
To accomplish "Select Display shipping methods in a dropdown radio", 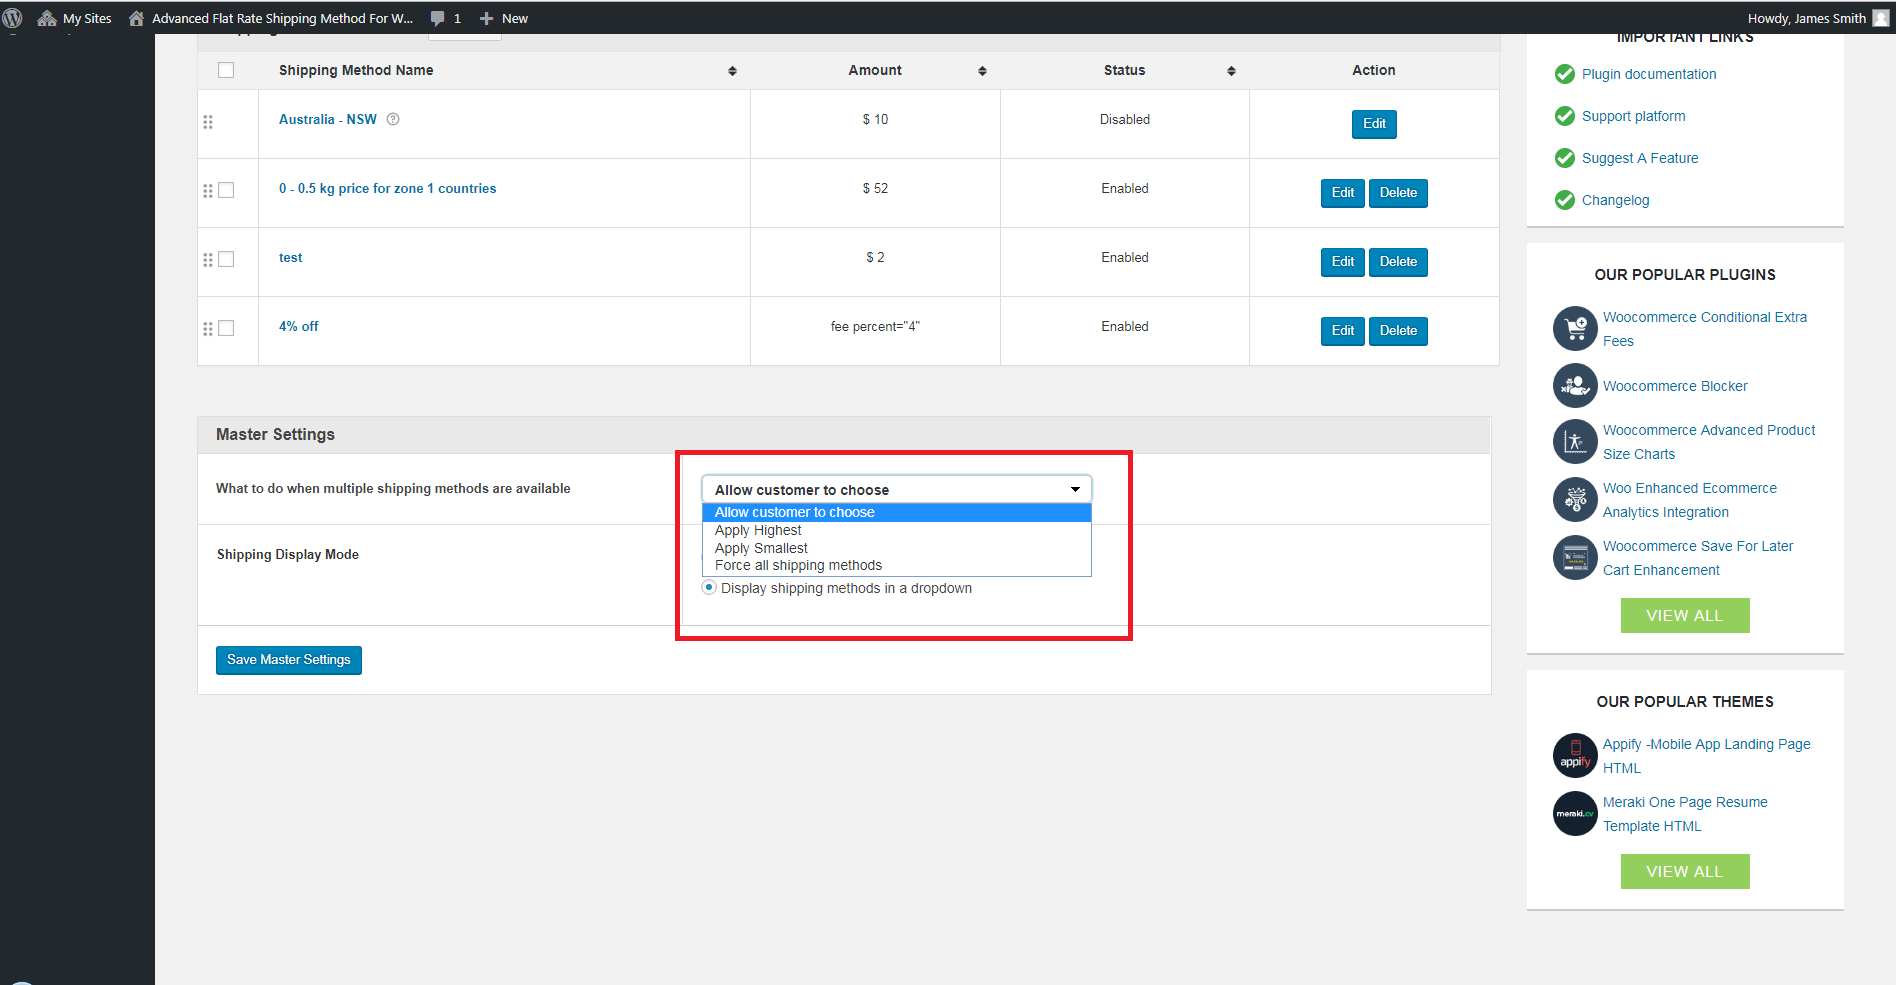I will 709,588.
